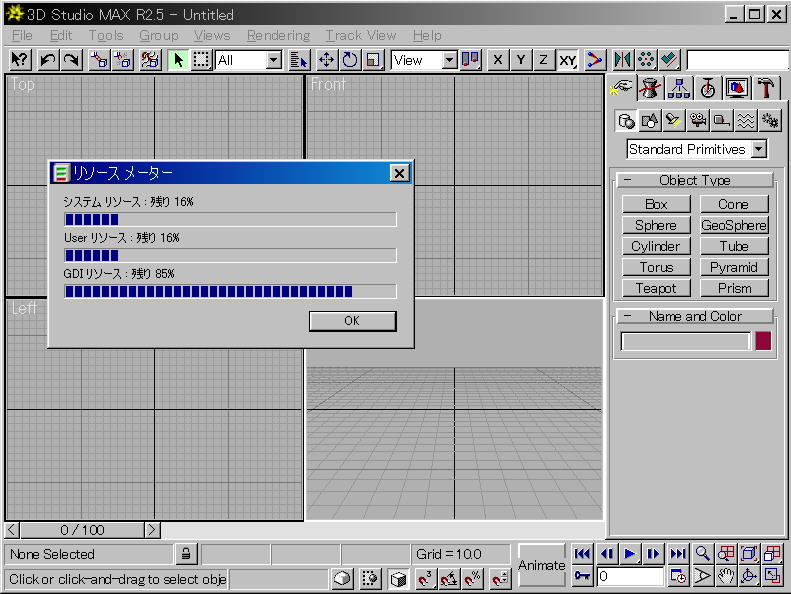This screenshot has width=791, height=594.
Task: Redo the last undone action
Action: click(x=72, y=60)
